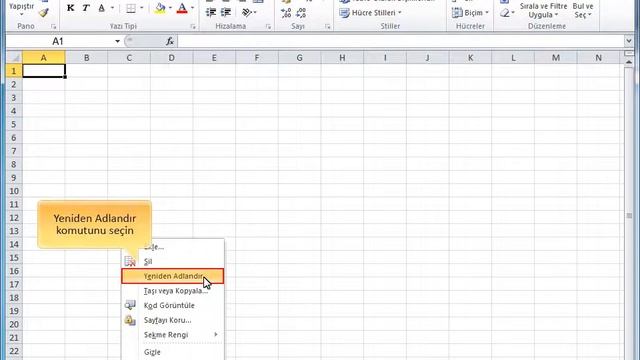Open the text orientation button
Screen dimensions: 640x360
click(x=249, y=12)
